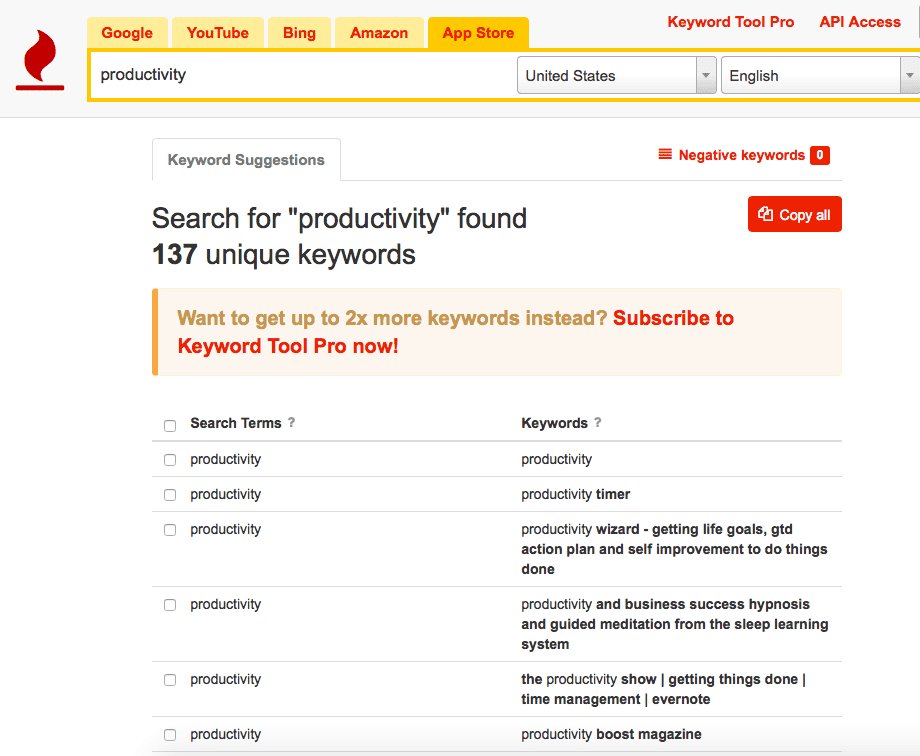
Task: Click the red zero count badge
Action: point(820,155)
